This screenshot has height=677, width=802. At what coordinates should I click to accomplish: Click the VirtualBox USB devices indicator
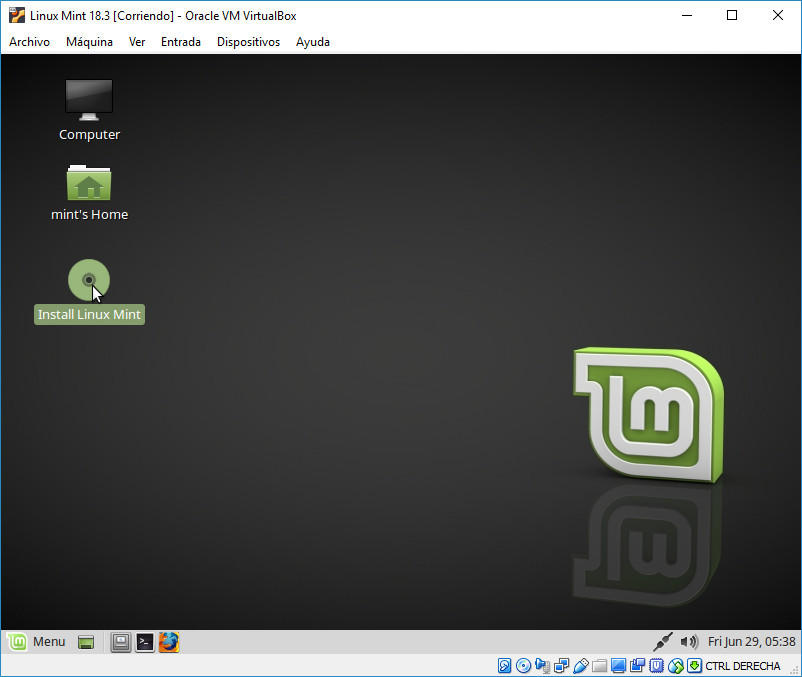pos(581,666)
